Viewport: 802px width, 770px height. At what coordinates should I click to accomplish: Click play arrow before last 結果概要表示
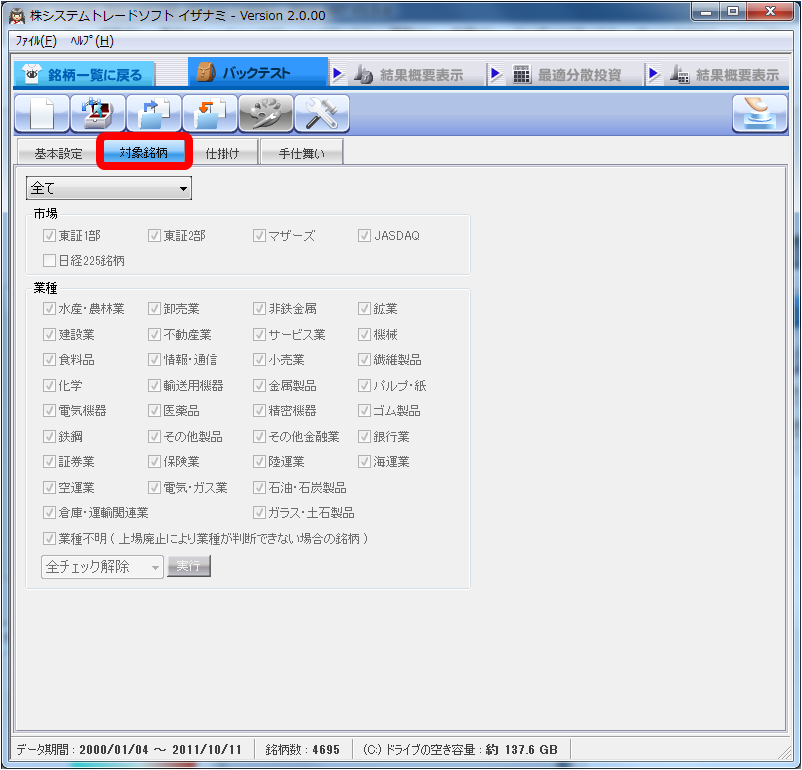653,74
